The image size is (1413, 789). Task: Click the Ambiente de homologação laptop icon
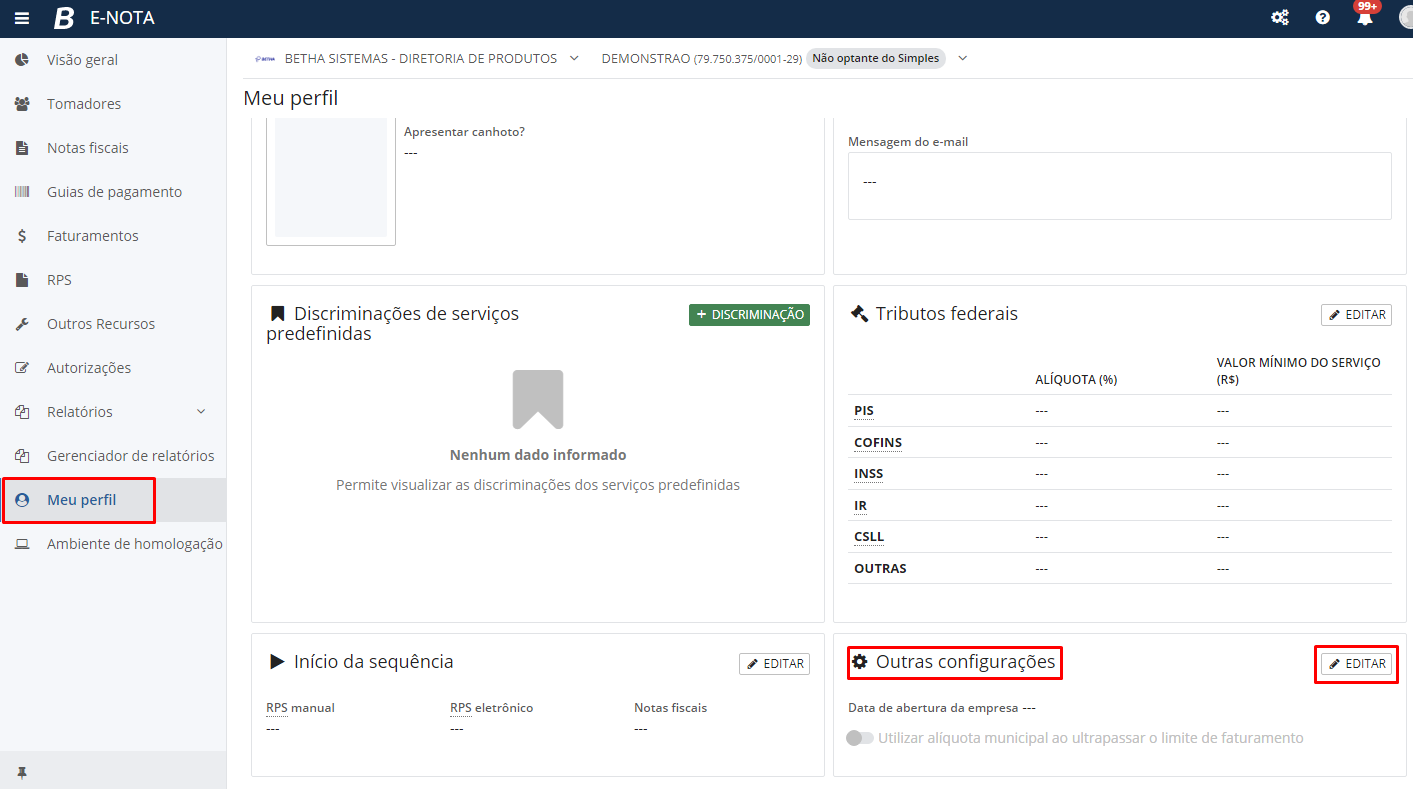click(x=22, y=544)
